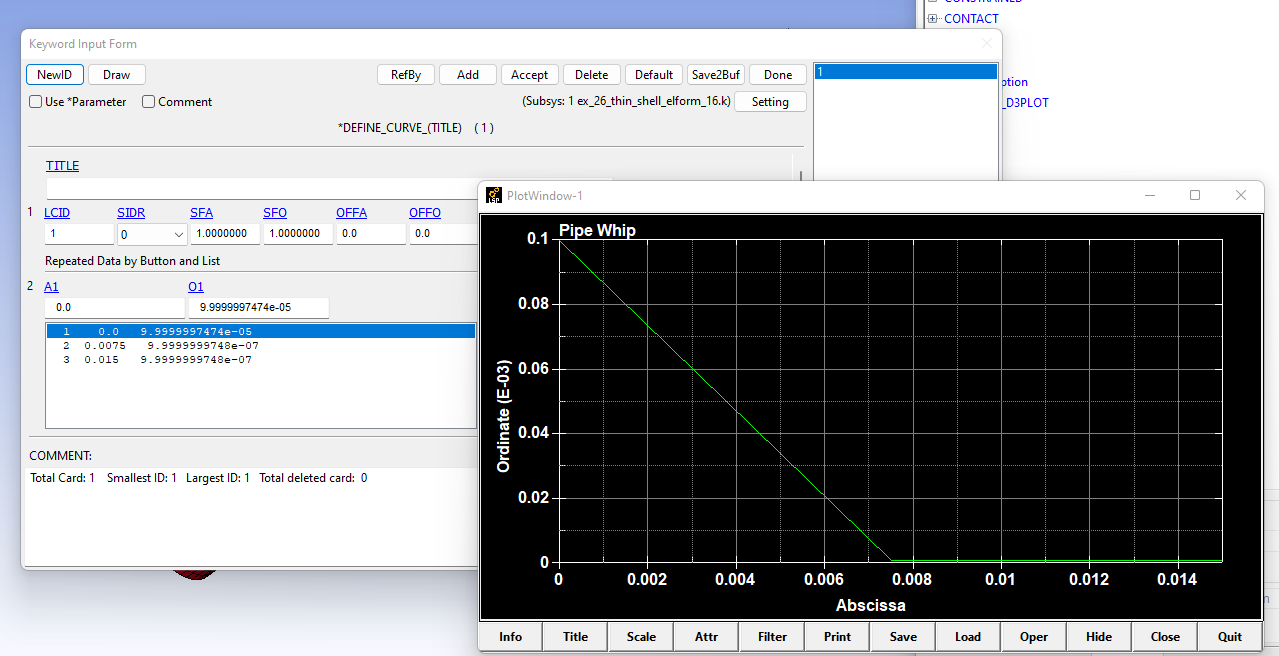This screenshot has width=1279, height=656.
Task: Select curve ID 1 in the list
Action: [x=905, y=72]
